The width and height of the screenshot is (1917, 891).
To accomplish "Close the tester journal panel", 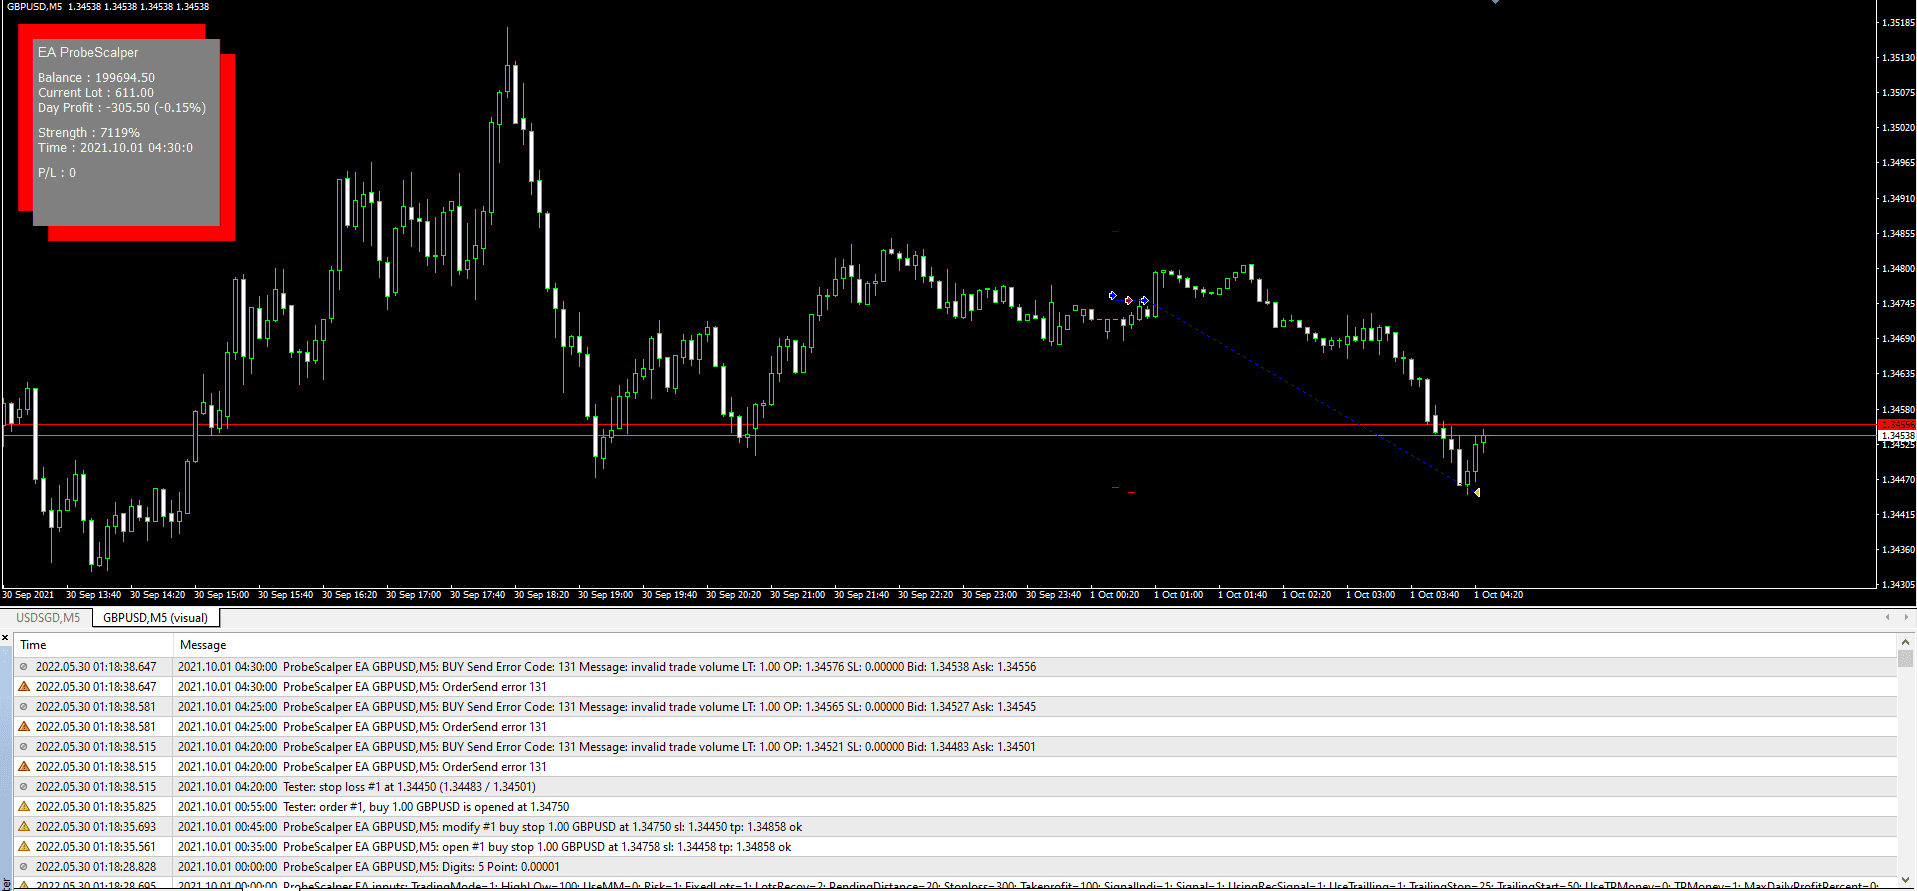I will coord(5,637).
